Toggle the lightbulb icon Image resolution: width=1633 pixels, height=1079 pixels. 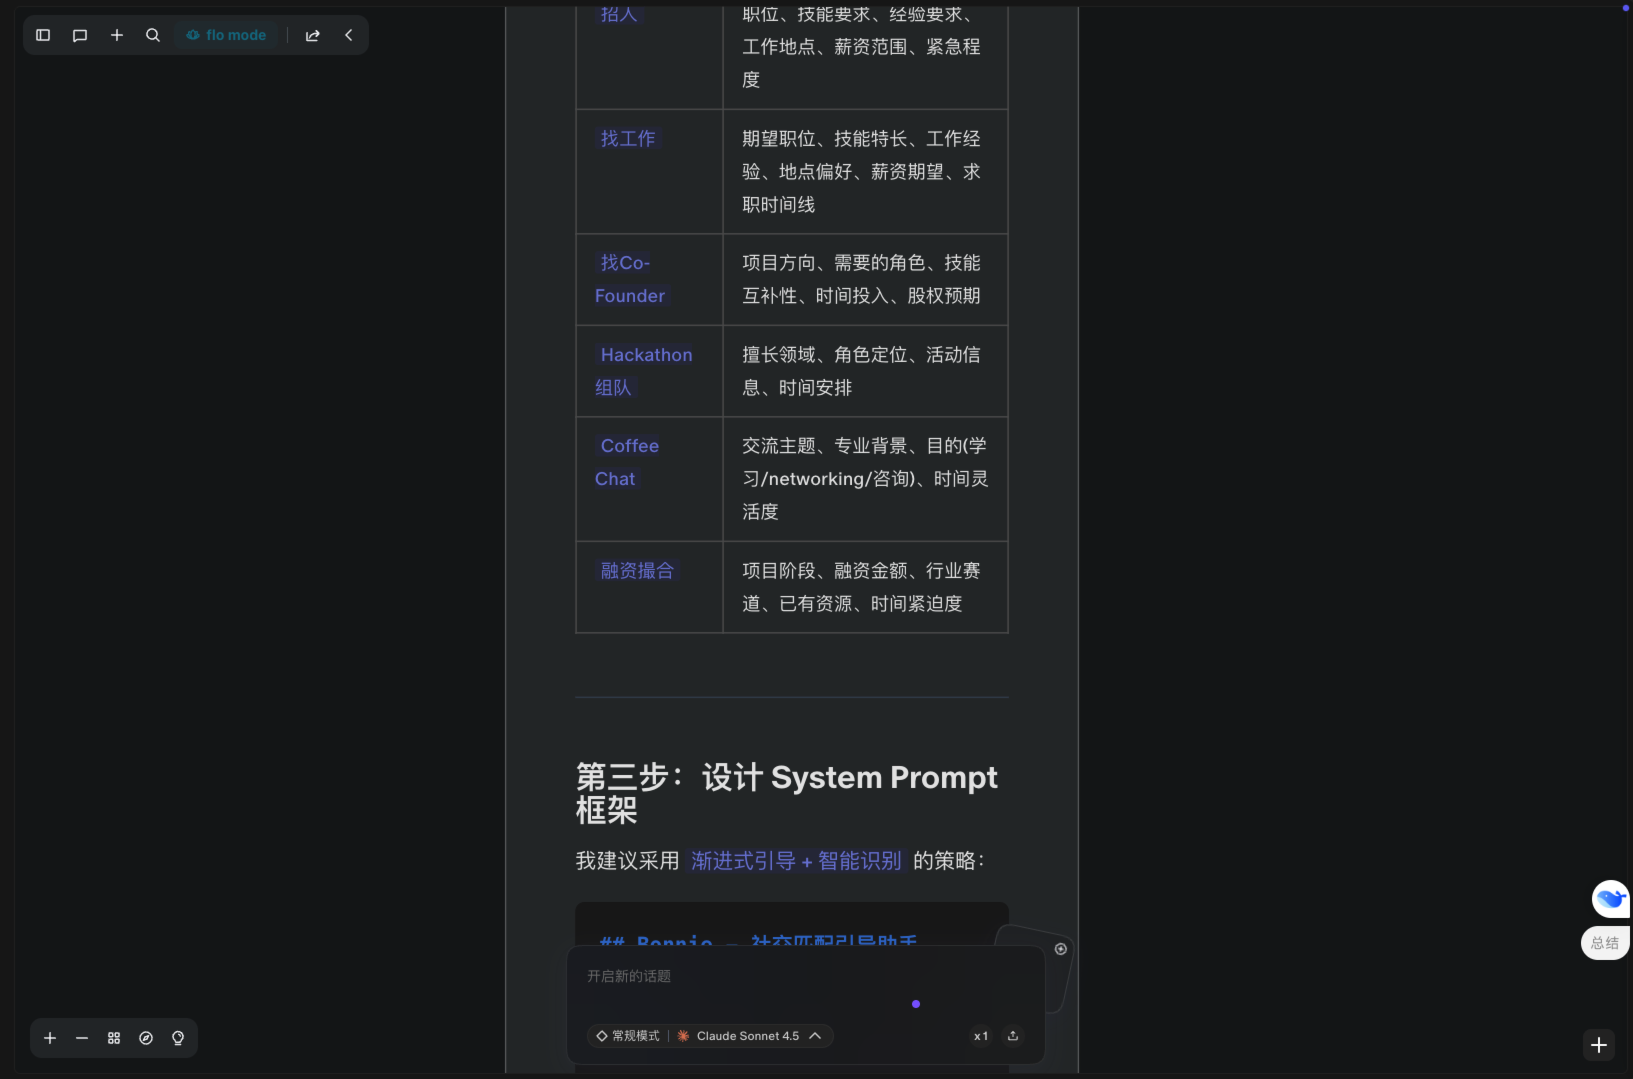tap(178, 1038)
